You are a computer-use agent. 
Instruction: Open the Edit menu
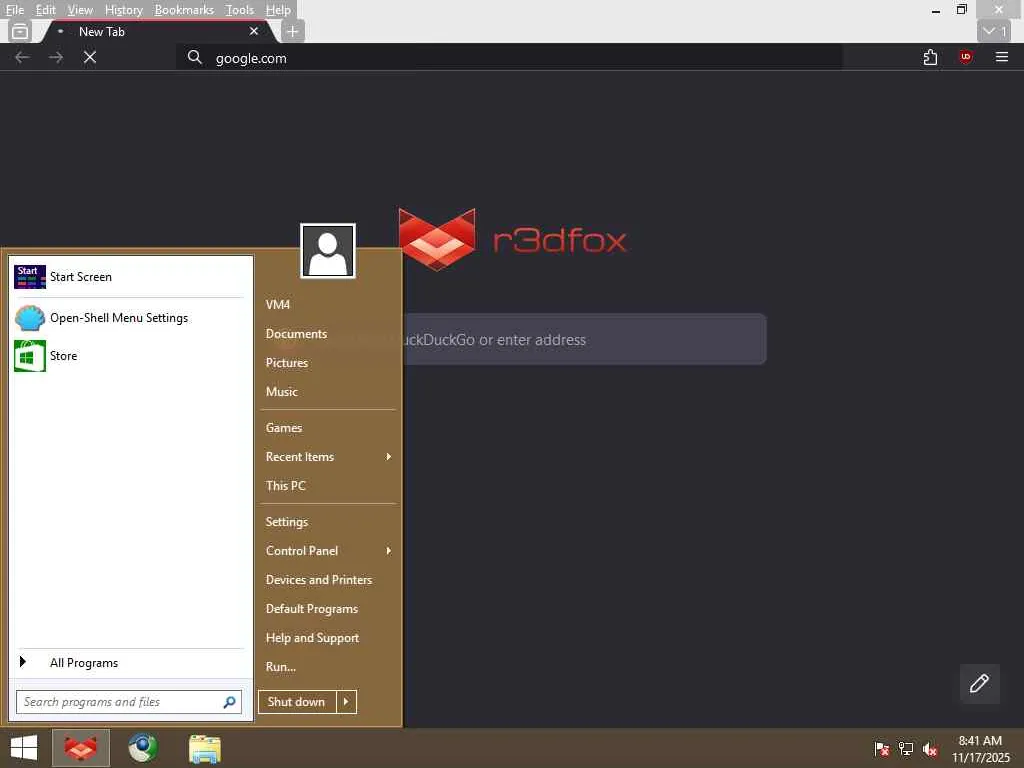coord(45,10)
